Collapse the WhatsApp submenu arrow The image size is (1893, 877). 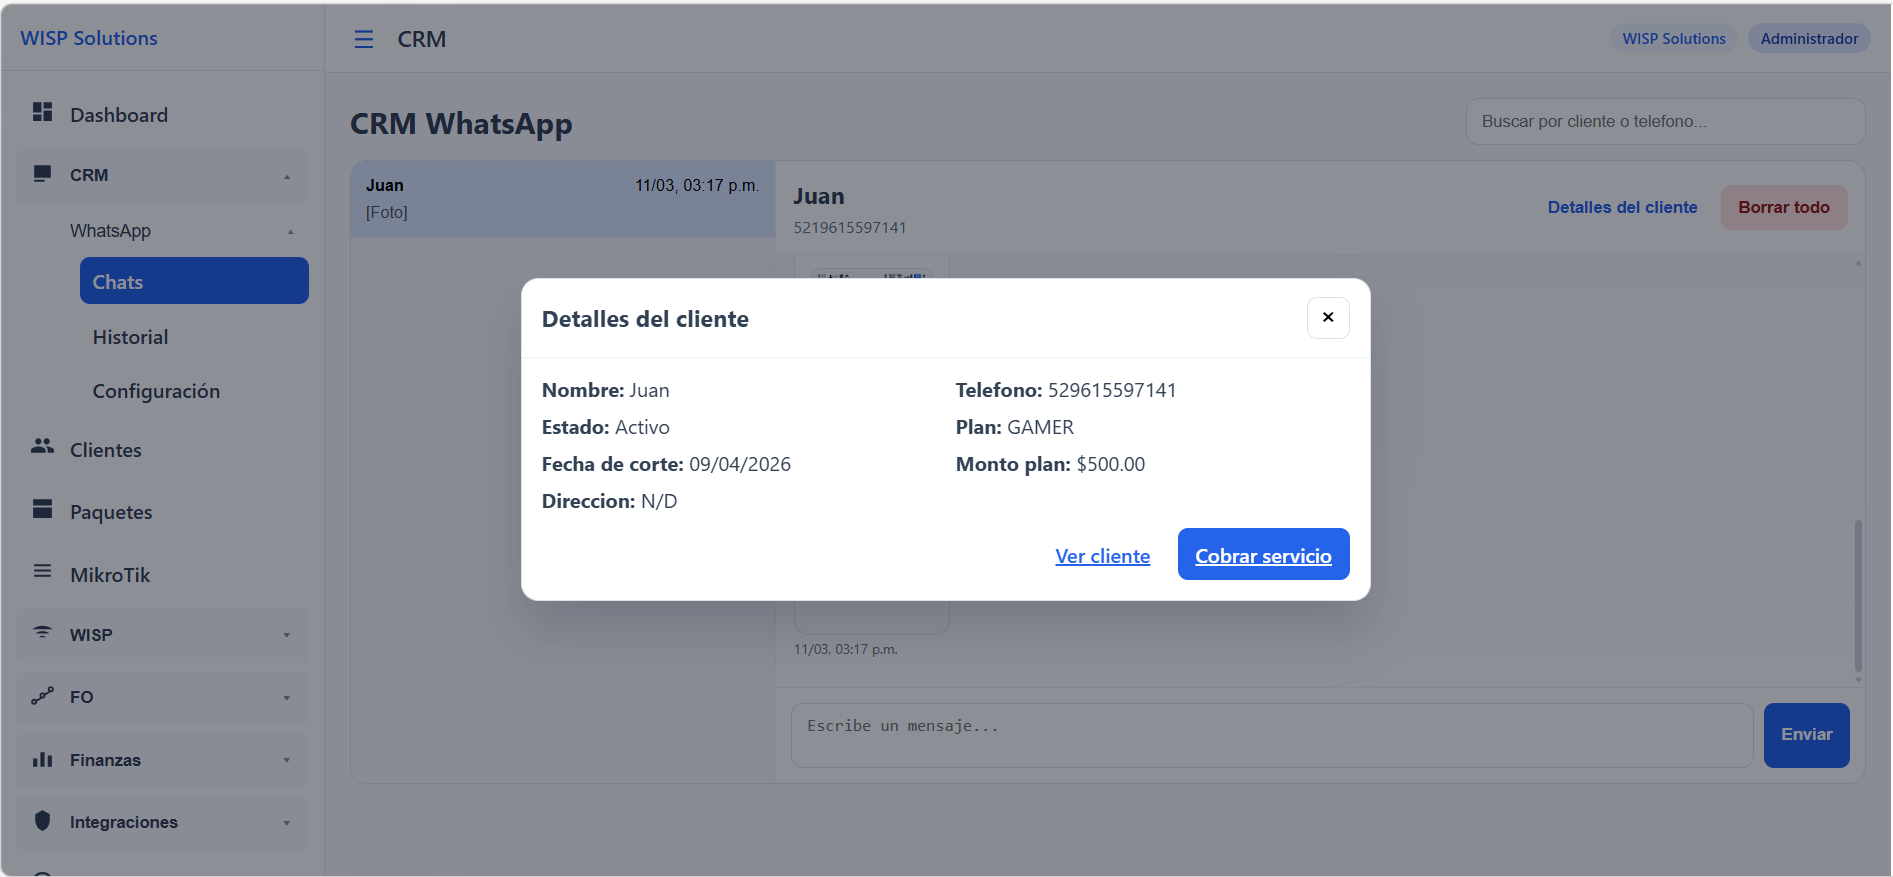tap(291, 232)
